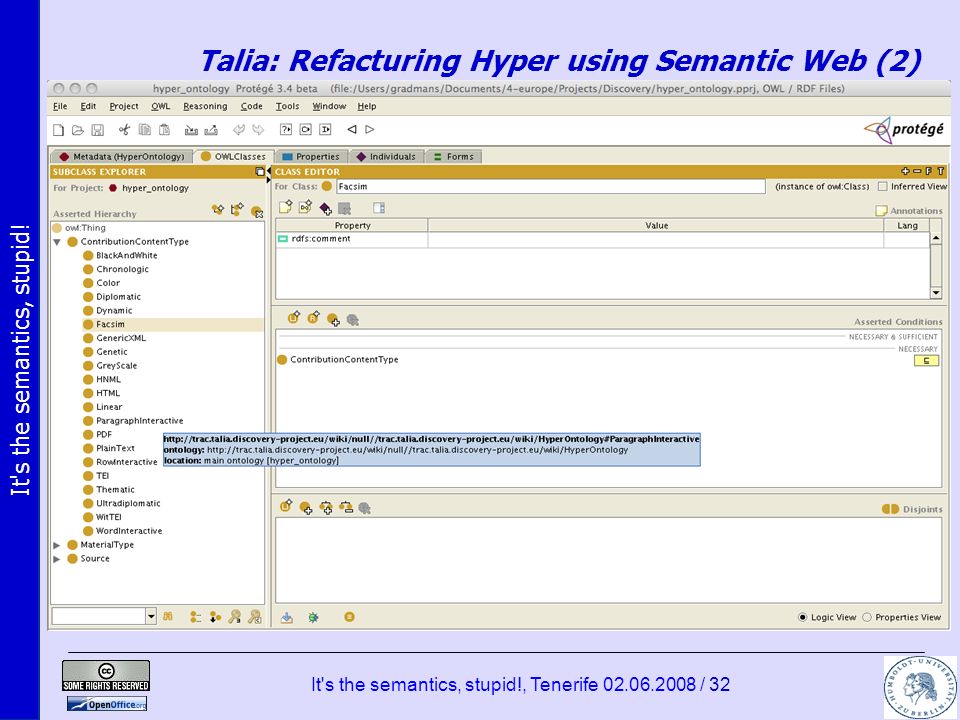This screenshot has width=960, height=720.
Task: Toggle the Inferred View checkbox
Action: (x=882, y=186)
